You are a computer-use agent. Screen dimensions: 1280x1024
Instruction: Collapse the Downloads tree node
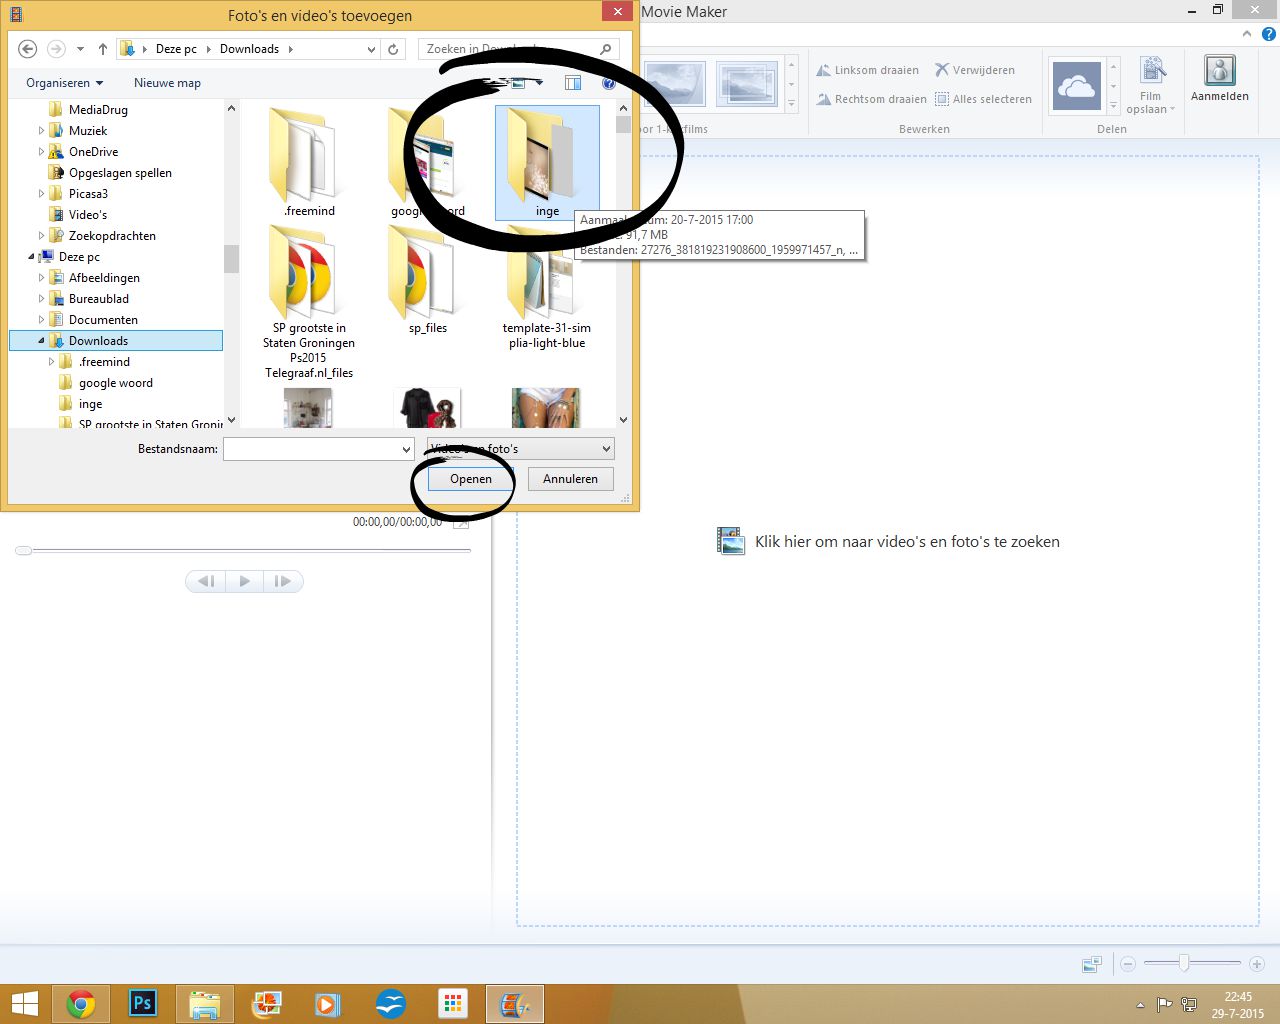(x=41, y=341)
